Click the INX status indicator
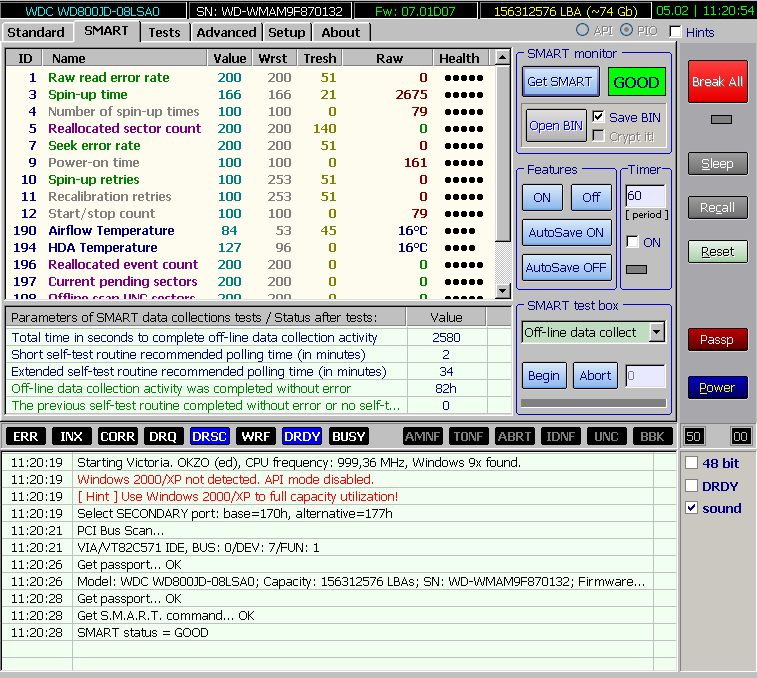The height and width of the screenshot is (678, 757). pos(71,436)
